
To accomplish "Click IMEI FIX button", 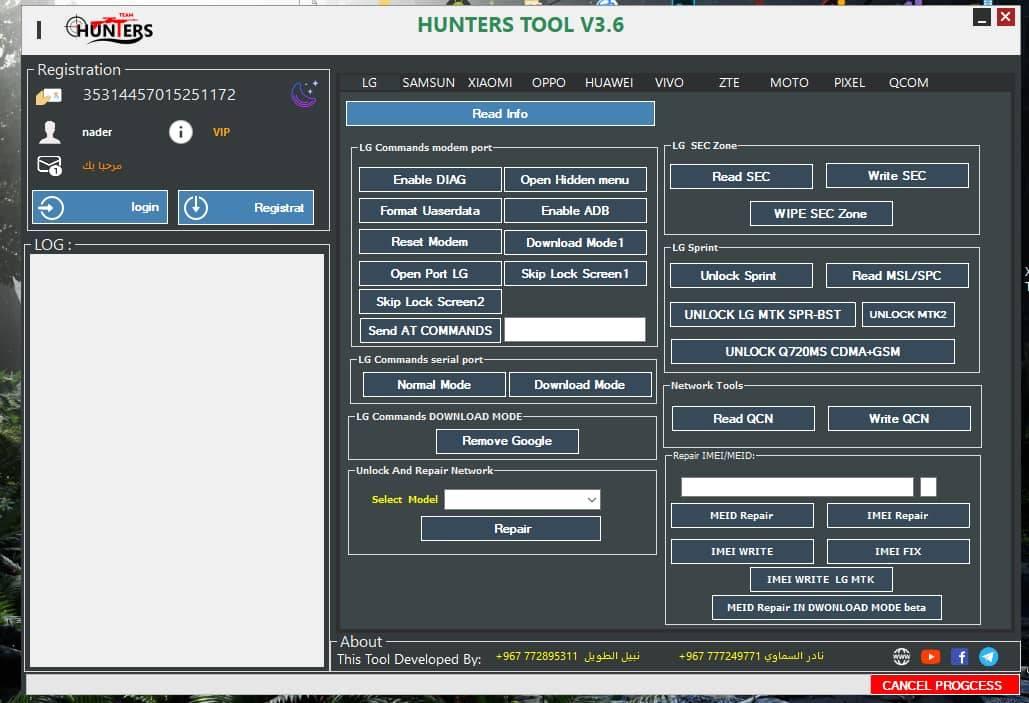I will click(898, 551).
